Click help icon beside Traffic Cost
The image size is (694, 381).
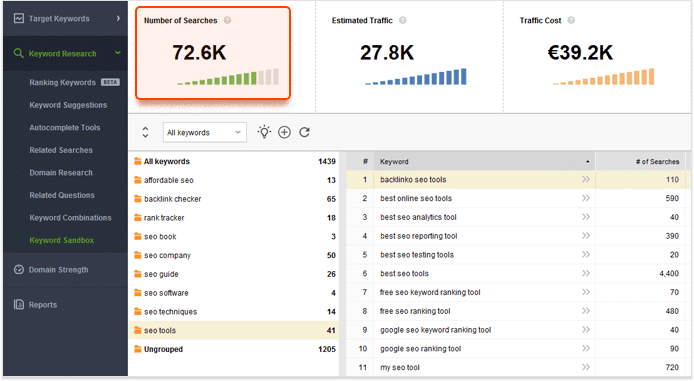571,20
